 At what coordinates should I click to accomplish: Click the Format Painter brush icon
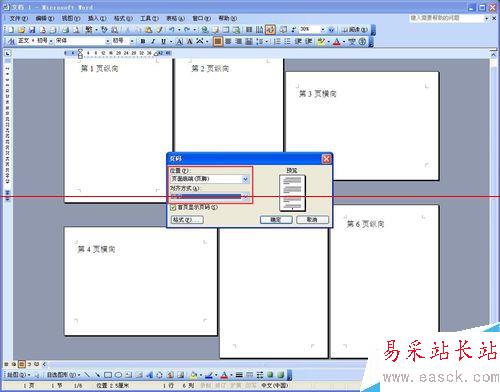pyautogui.click(x=160, y=30)
